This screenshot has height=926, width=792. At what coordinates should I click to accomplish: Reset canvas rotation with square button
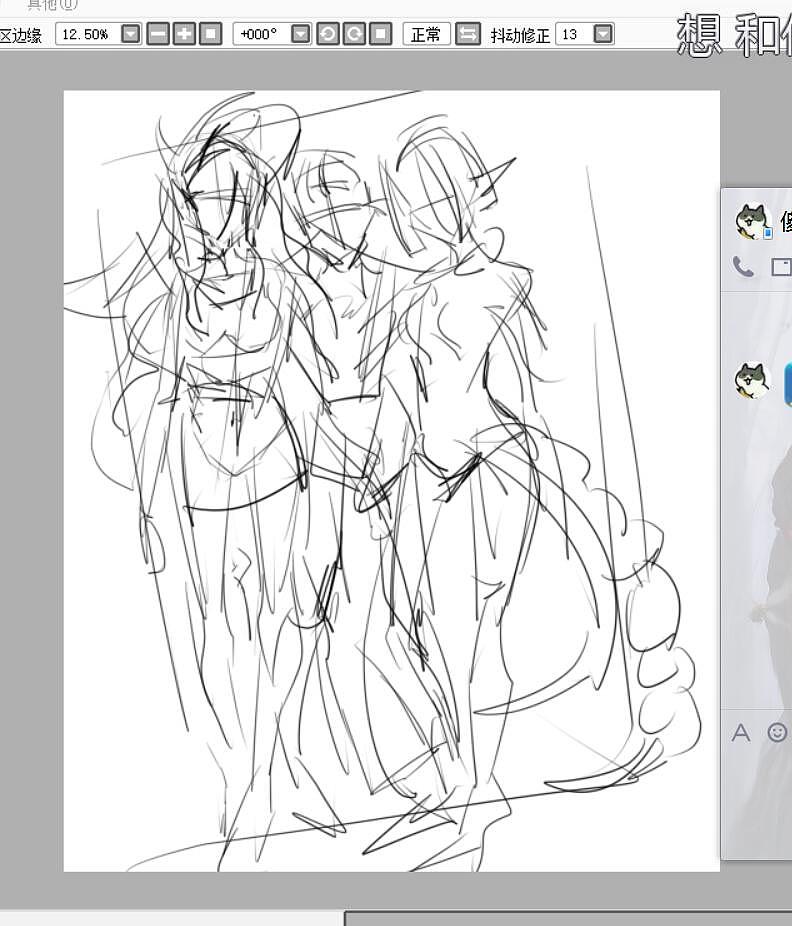click(381, 34)
